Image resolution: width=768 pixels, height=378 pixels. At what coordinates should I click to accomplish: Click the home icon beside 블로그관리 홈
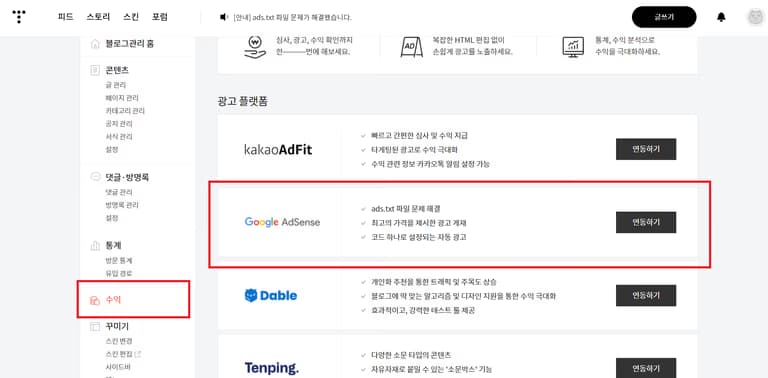coord(95,44)
